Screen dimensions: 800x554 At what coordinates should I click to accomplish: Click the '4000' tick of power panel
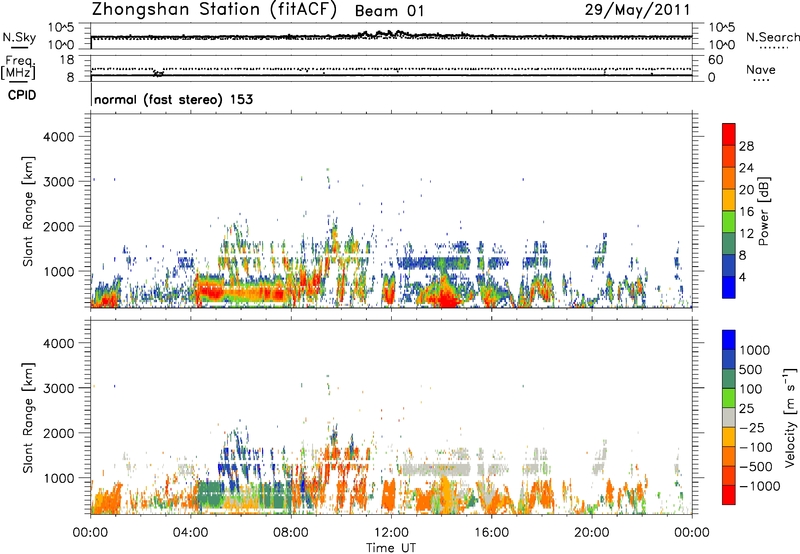(x=59, y=137)
